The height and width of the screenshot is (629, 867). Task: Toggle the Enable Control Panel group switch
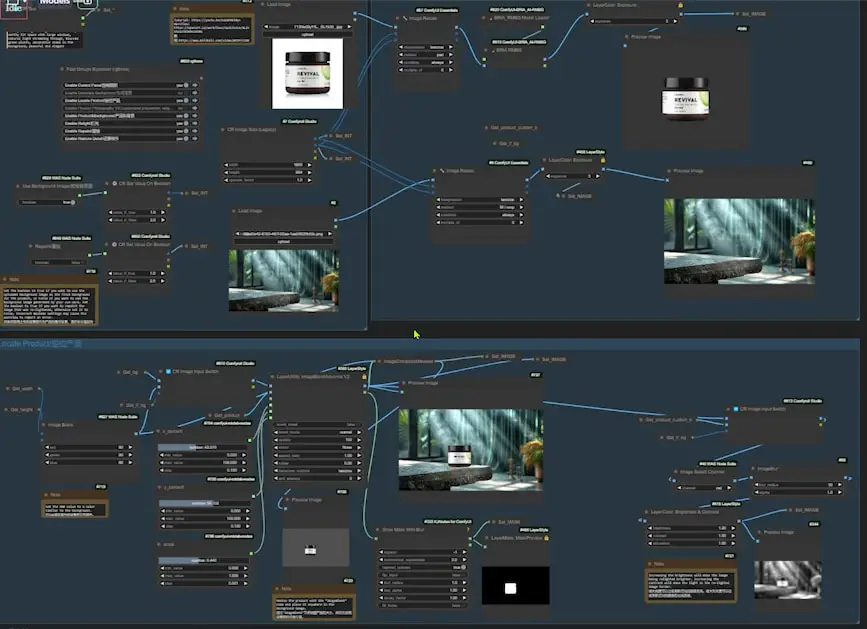coord(186,86)
